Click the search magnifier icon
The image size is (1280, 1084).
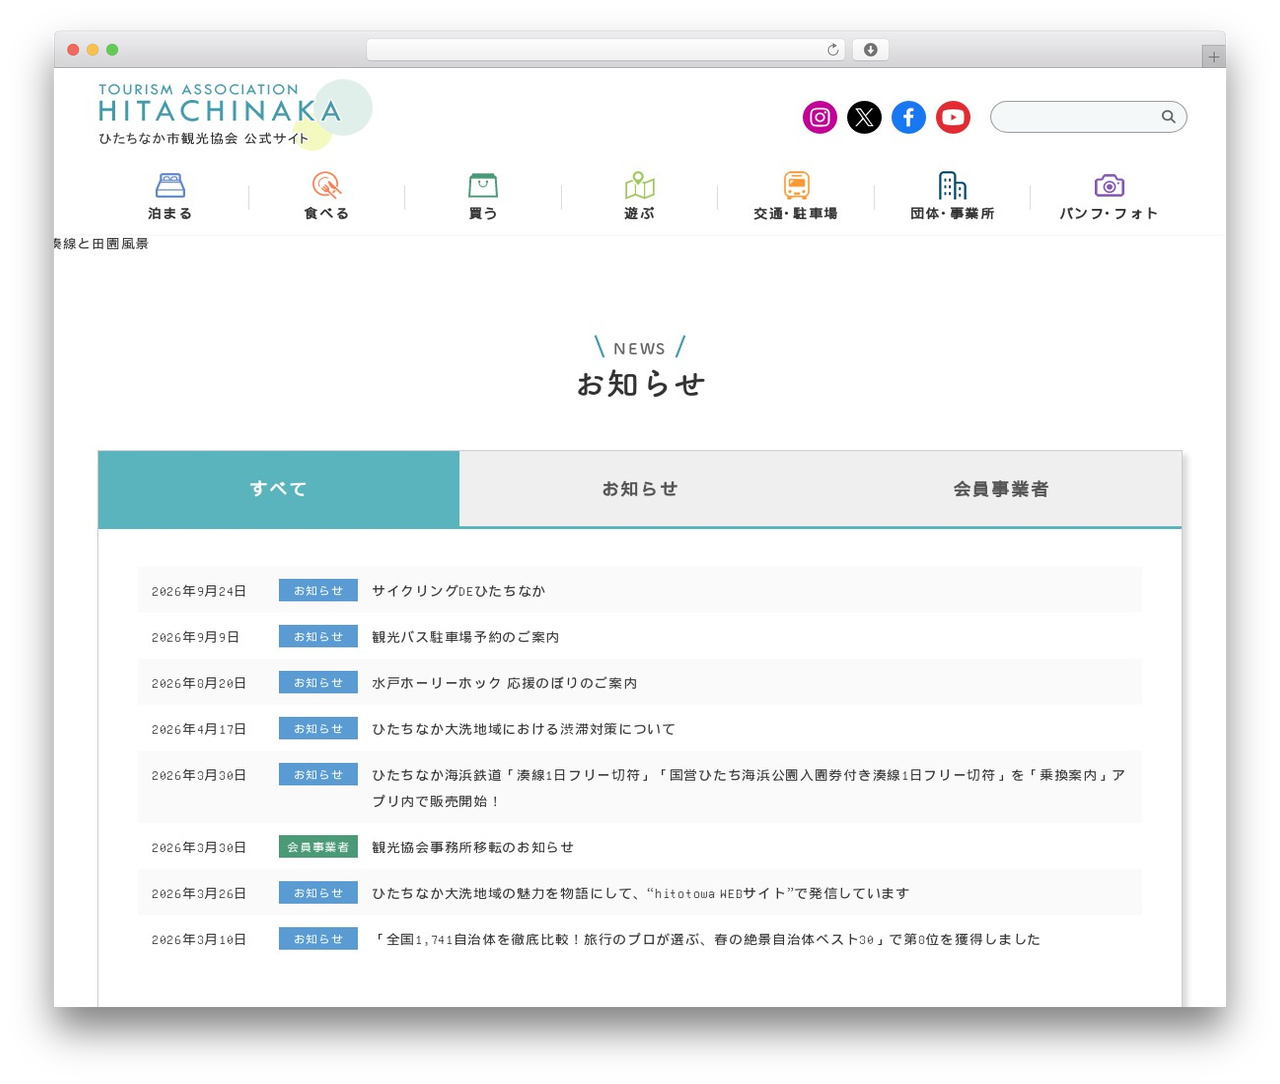point(1168,117)
